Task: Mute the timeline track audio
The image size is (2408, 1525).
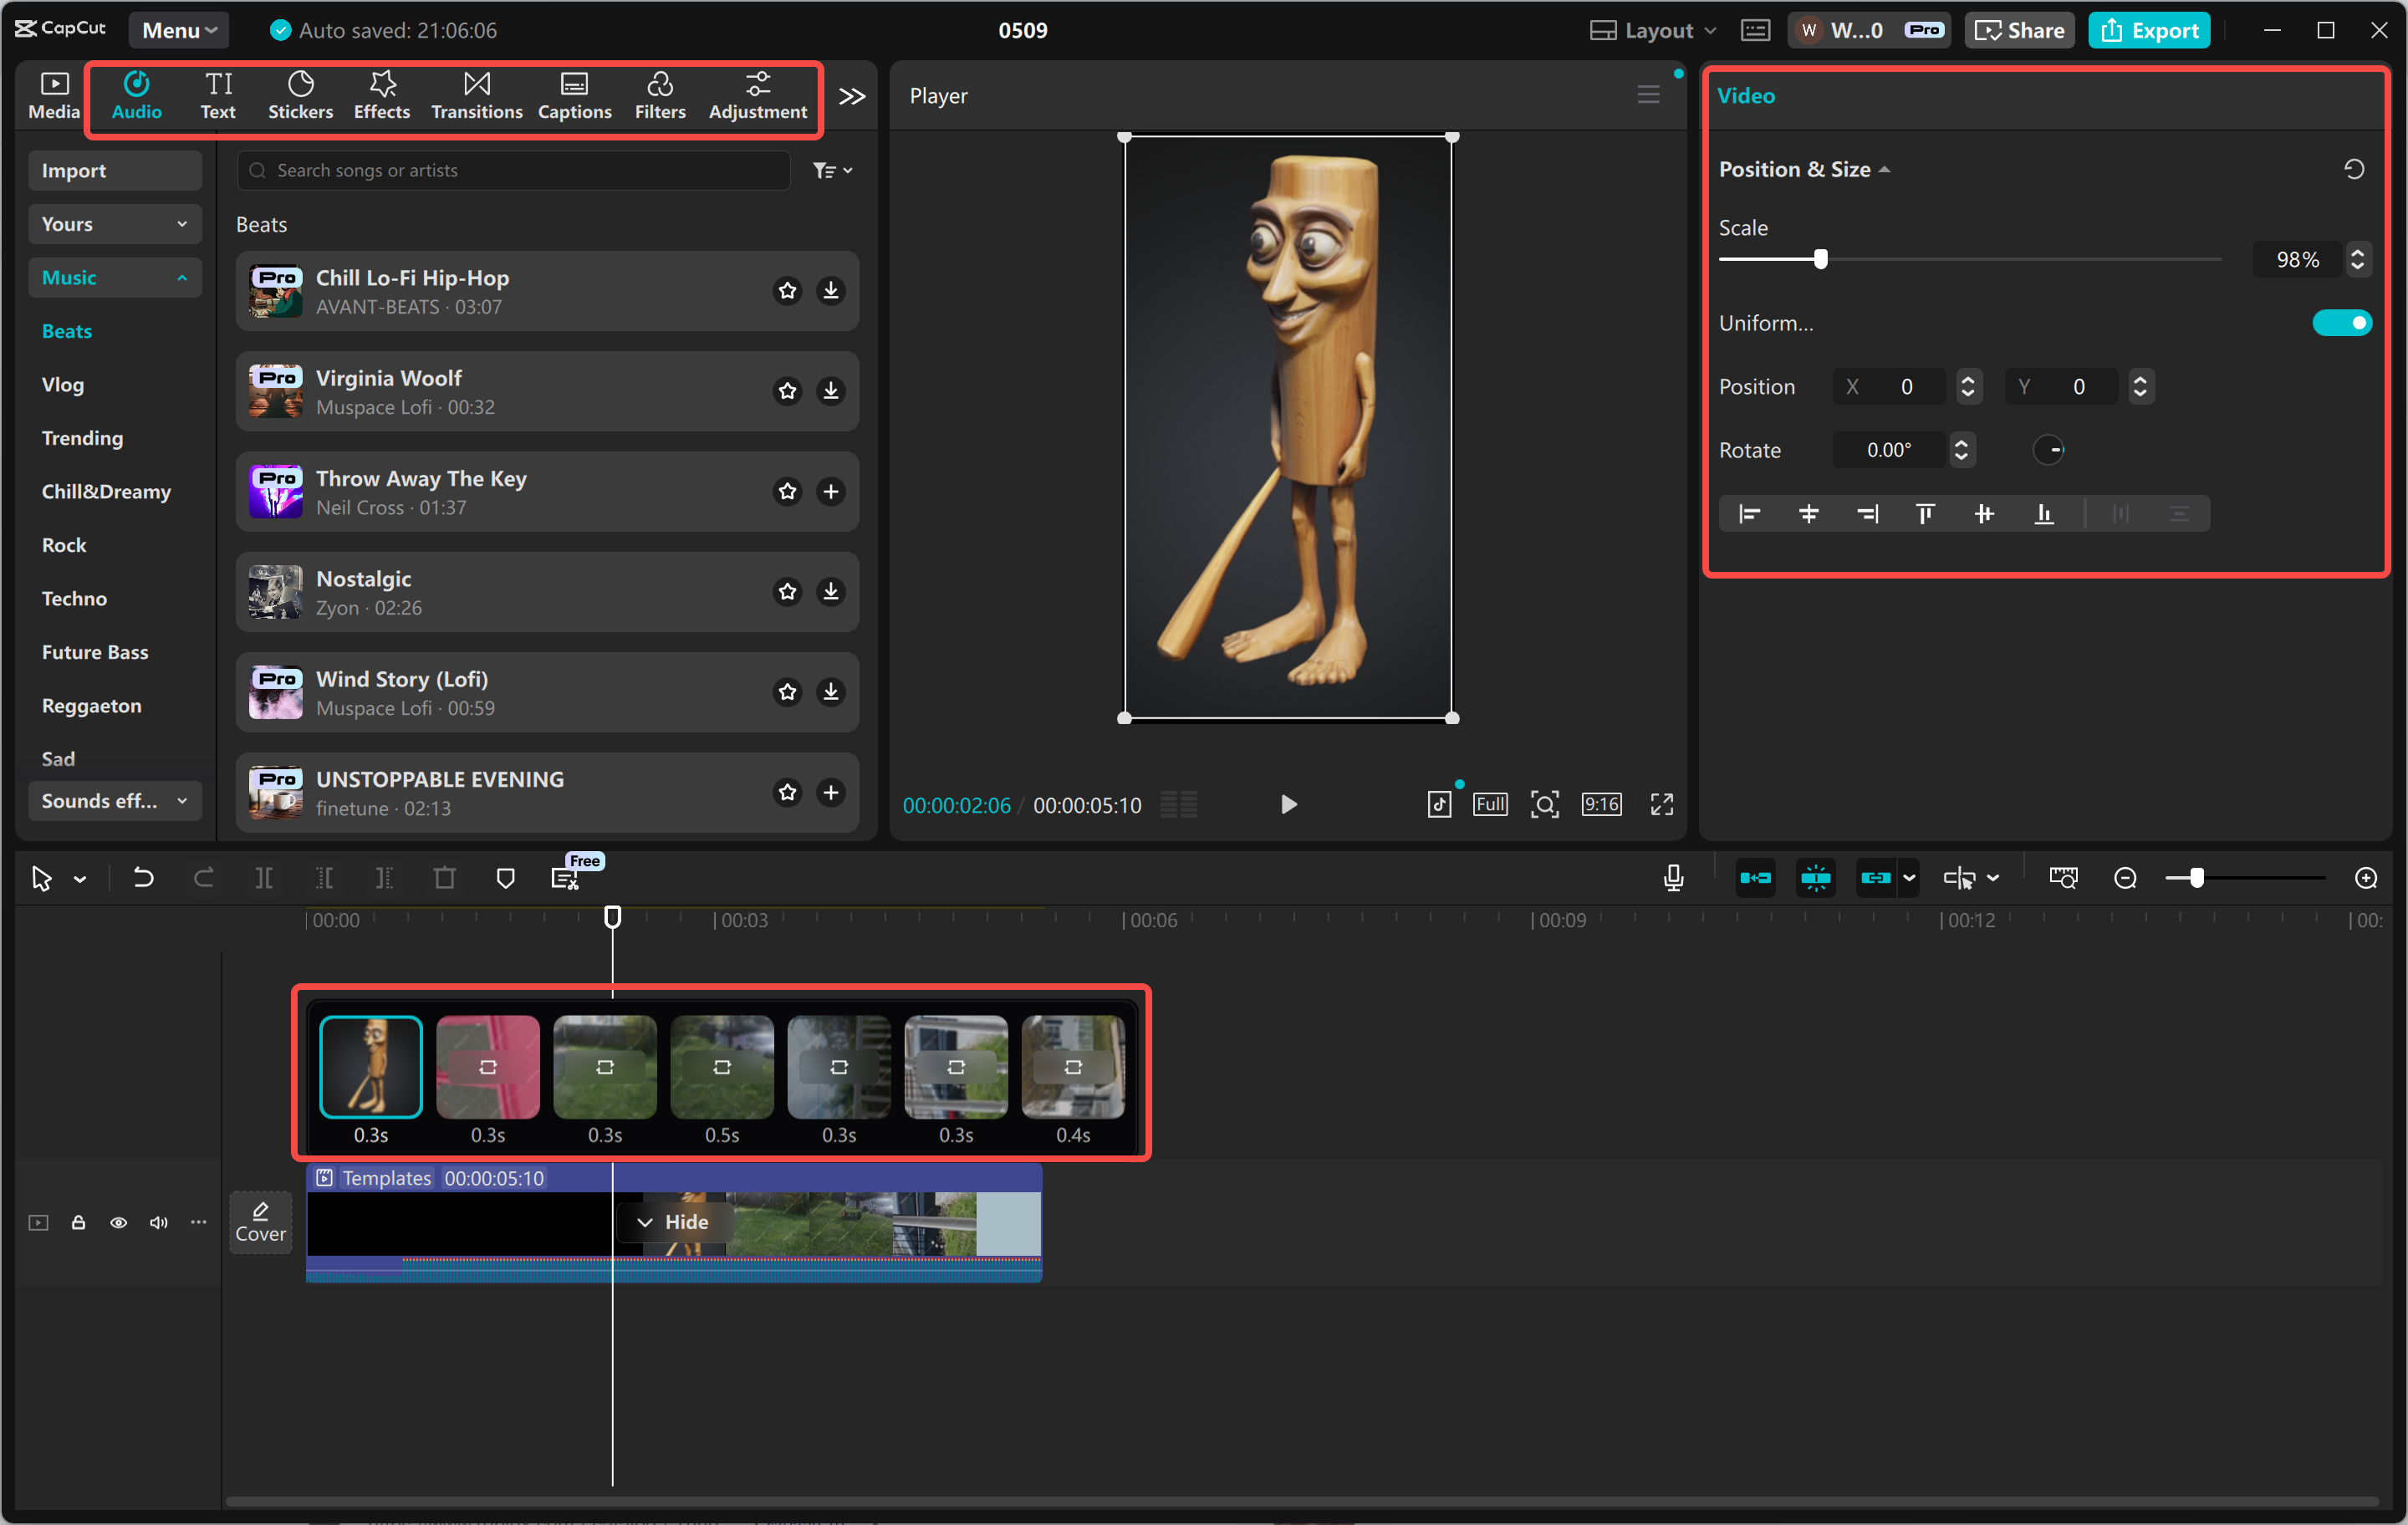Action: pos(158,1222)
